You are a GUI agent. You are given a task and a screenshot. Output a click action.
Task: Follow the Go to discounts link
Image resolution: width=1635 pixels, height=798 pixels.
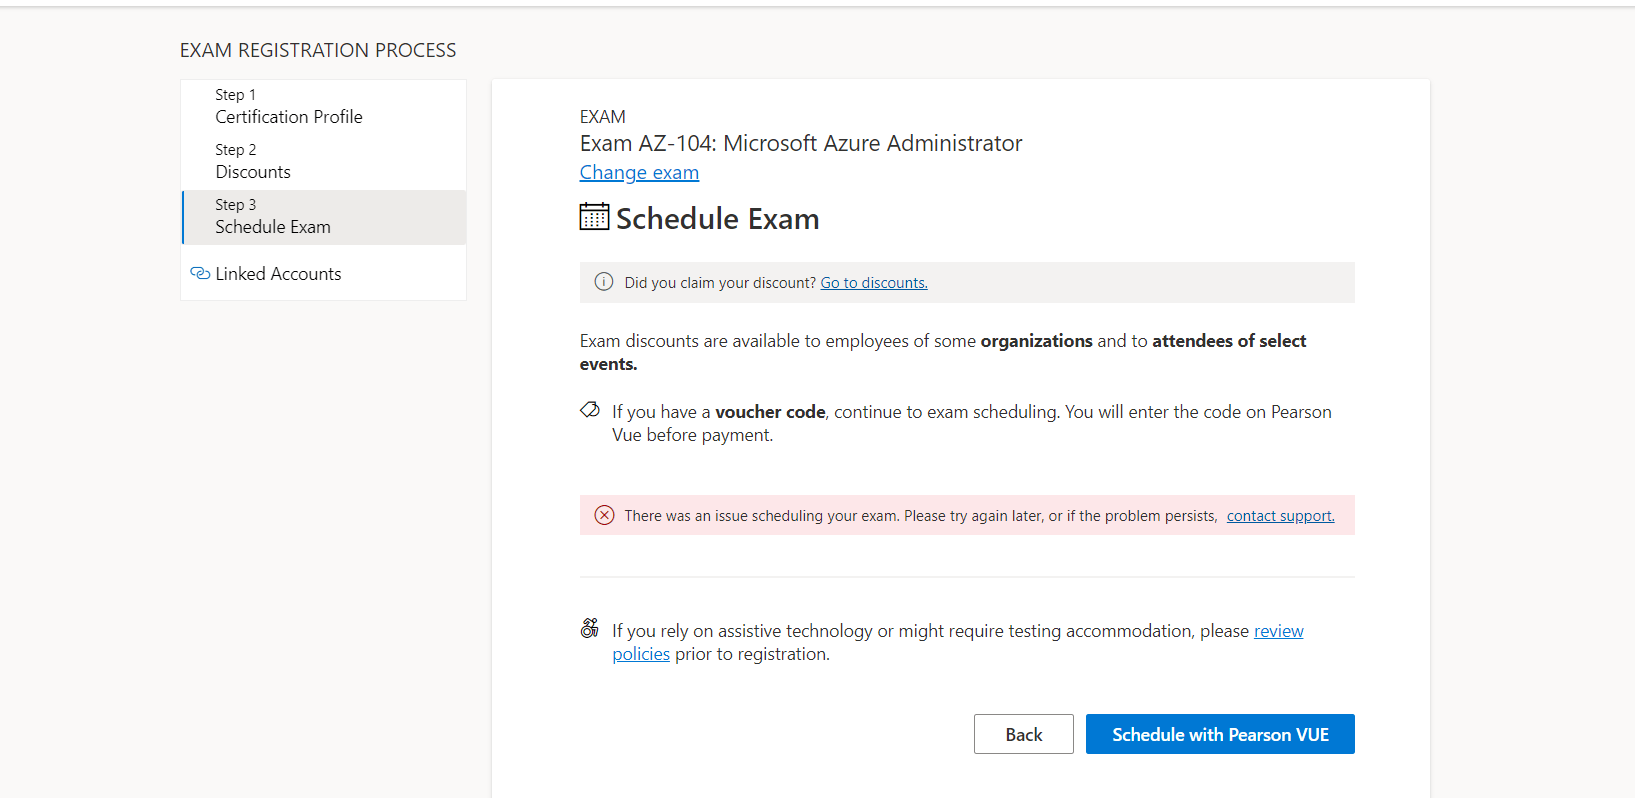pyautogui.click(x=874, y=283)
